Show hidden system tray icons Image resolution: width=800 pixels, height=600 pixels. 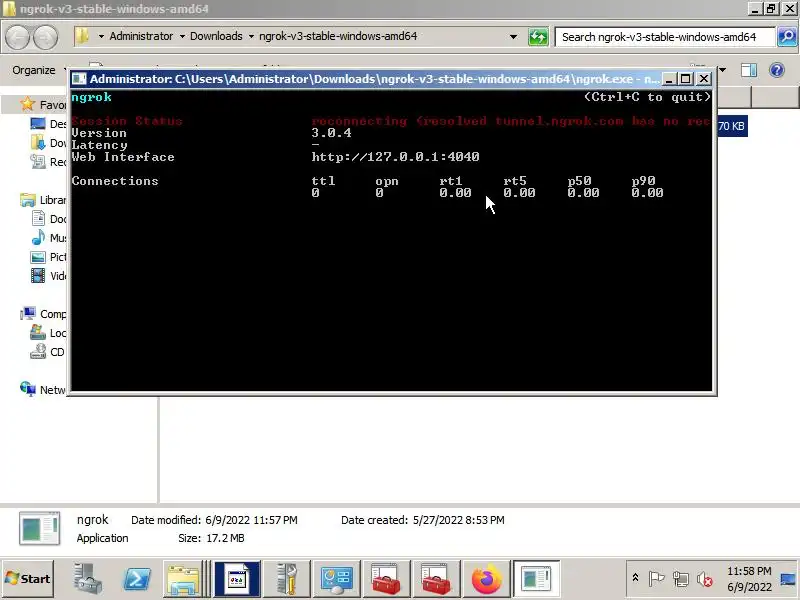[635, 578]
